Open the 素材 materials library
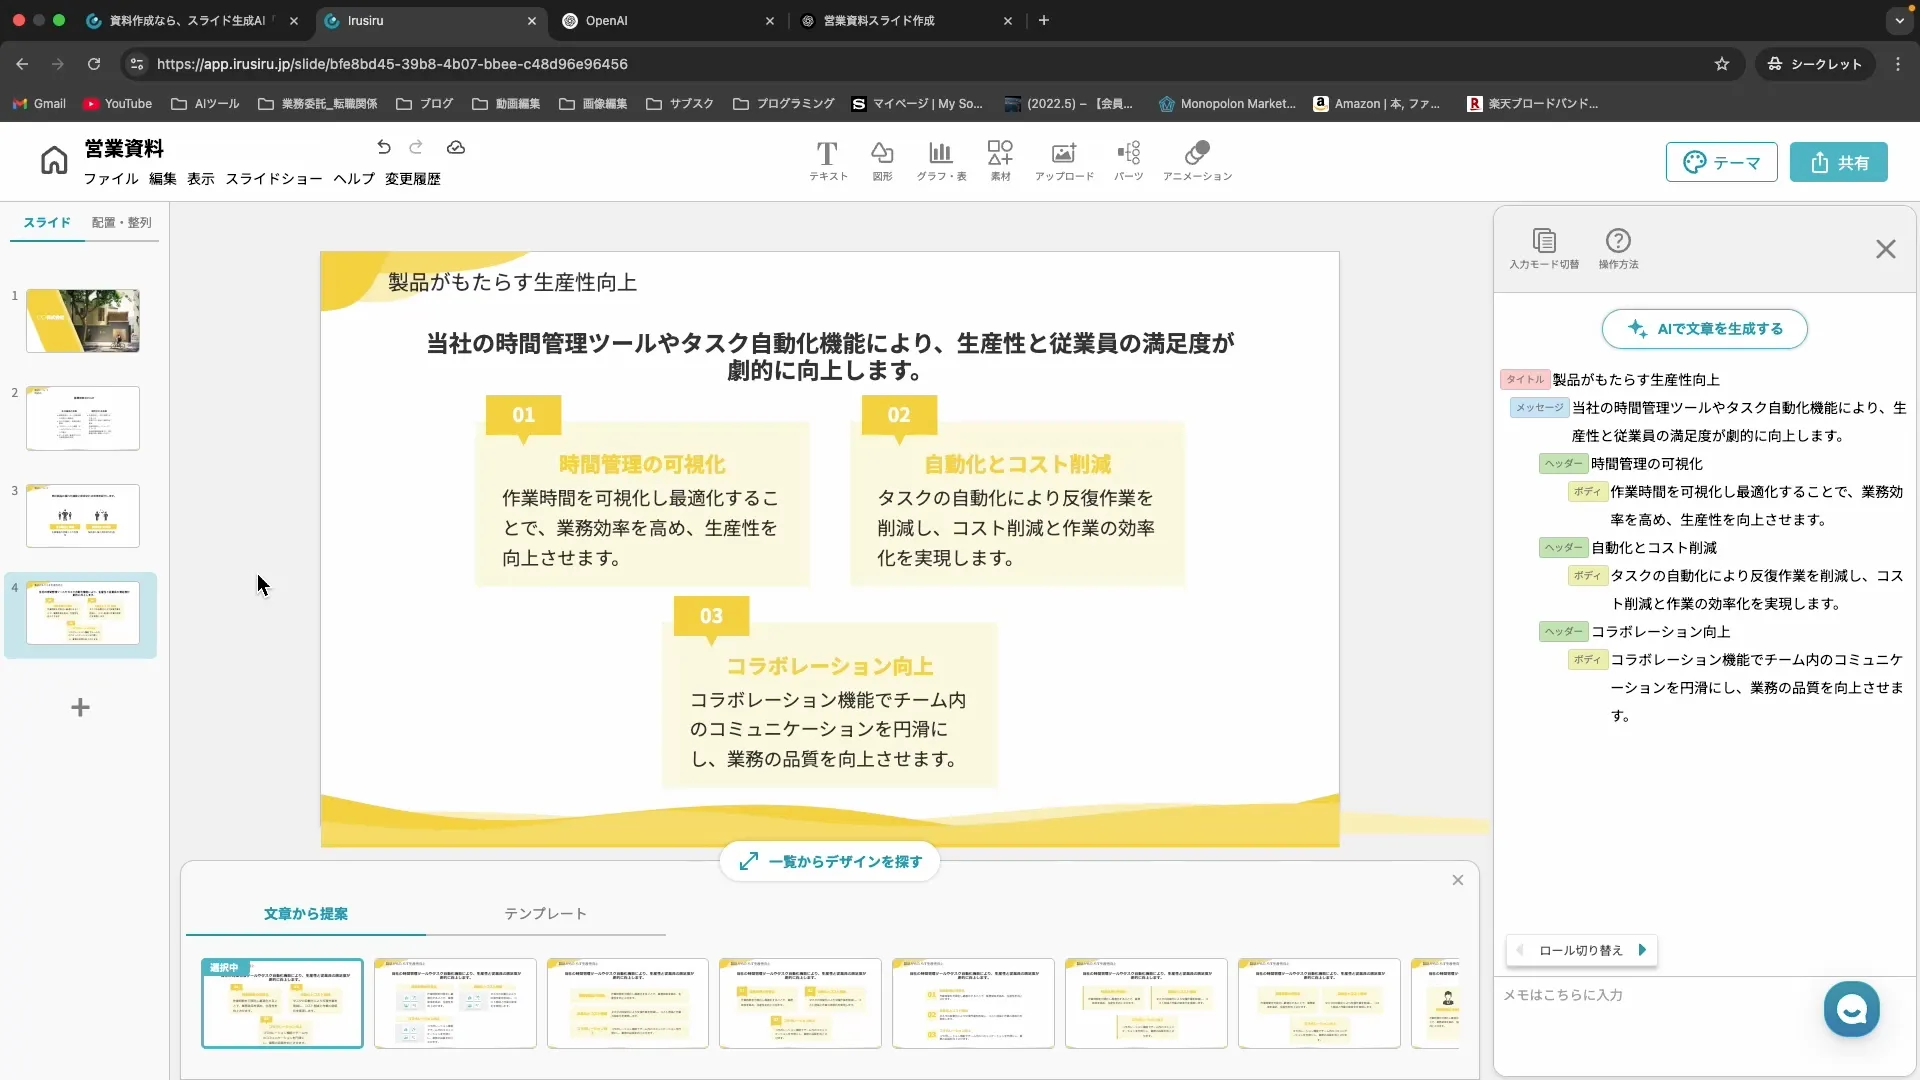Image resolution: width=1920 pixels, height=1080 pixels. coord(1000,160)
